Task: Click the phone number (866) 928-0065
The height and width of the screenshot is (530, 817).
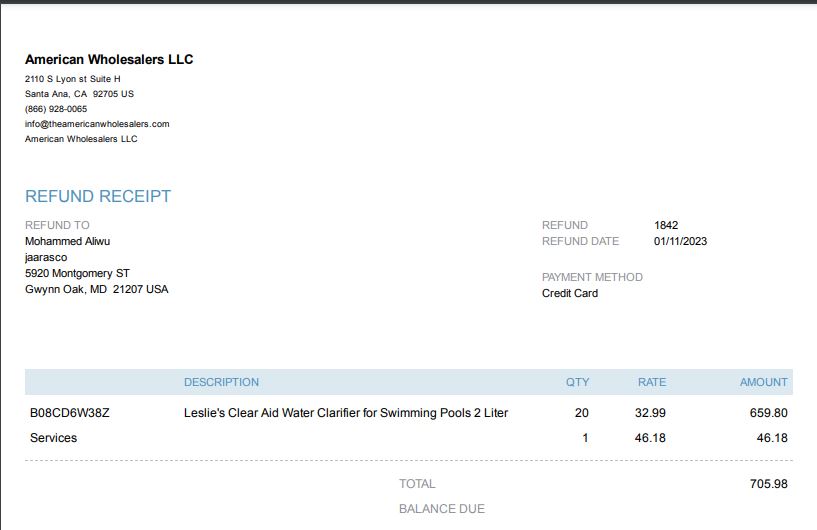Action: 56,109
